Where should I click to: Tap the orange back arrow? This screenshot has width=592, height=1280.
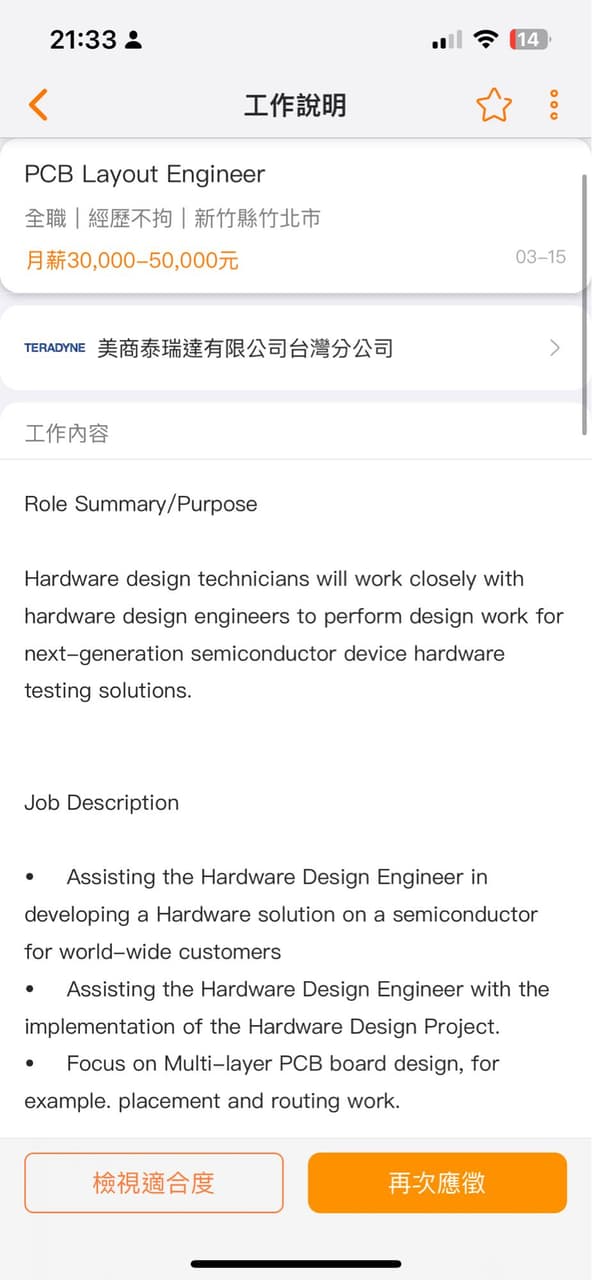tap(38, 103)
